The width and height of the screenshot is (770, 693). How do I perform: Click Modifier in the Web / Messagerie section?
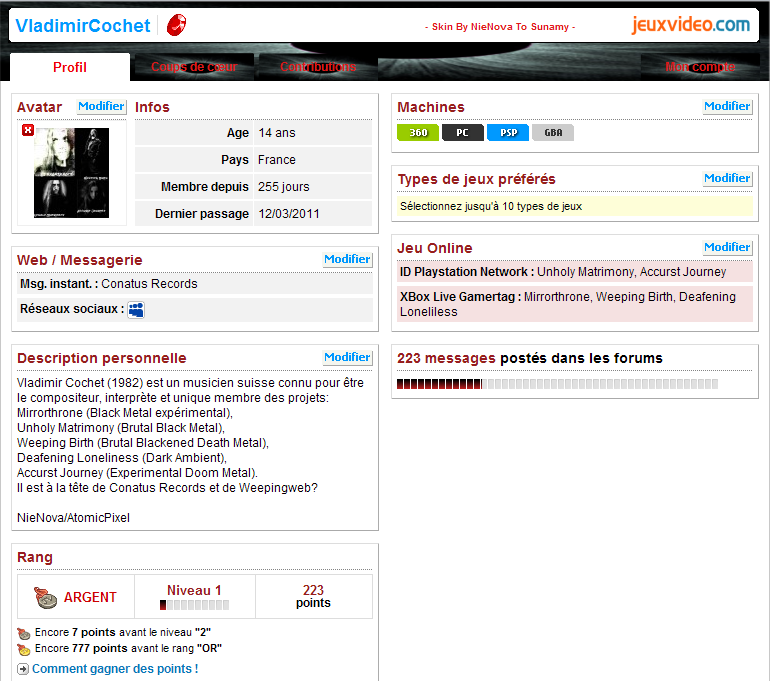tap(347, 259)
